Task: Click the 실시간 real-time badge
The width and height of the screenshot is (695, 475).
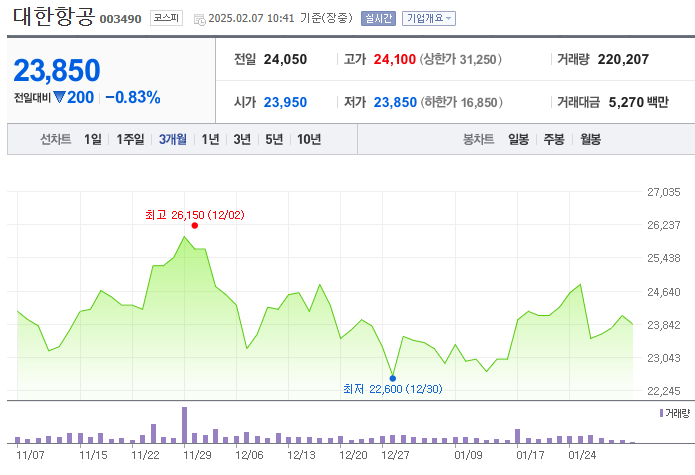Action: (378, 18)
